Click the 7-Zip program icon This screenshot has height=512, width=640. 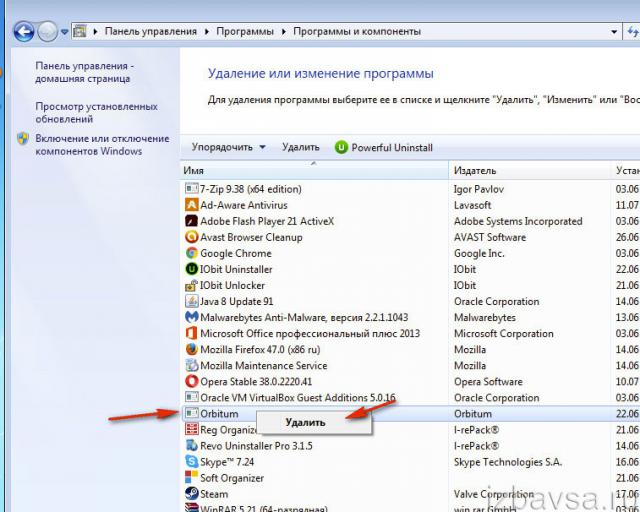[191, 189]
